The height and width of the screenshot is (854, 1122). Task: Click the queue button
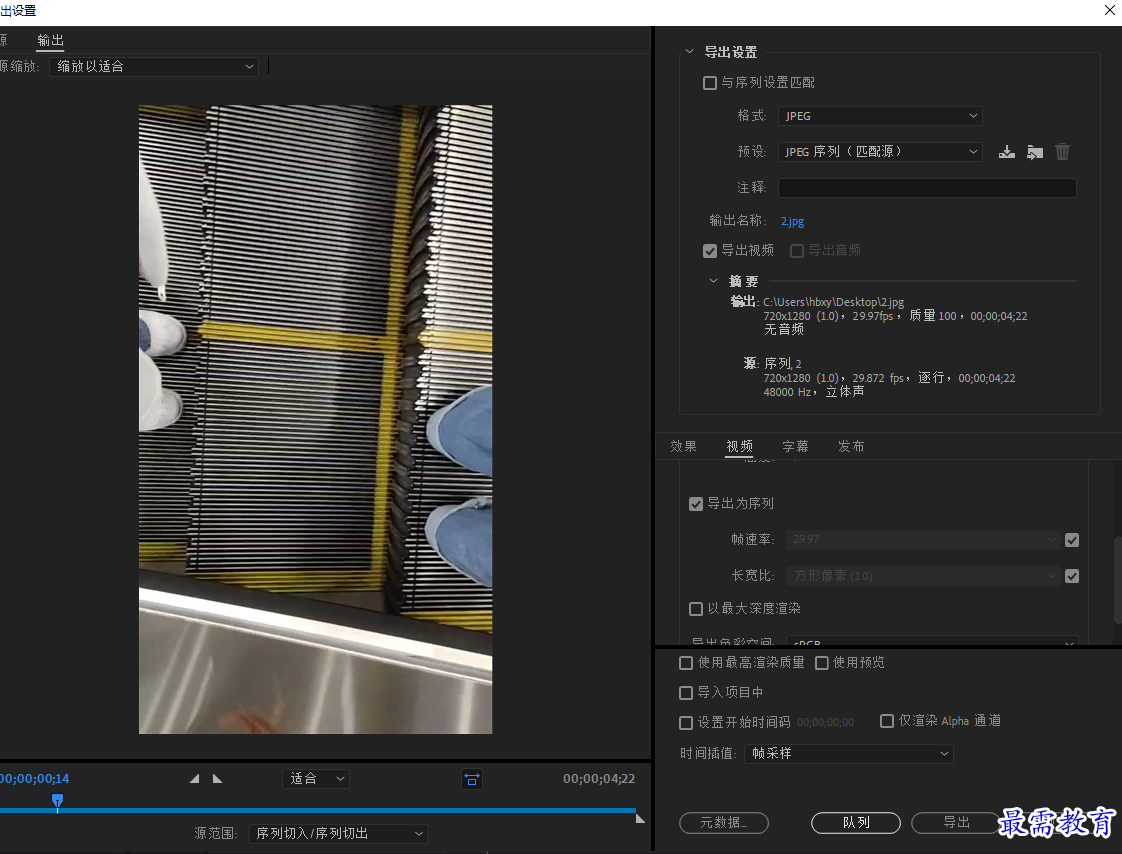click(x=856, y=823)
